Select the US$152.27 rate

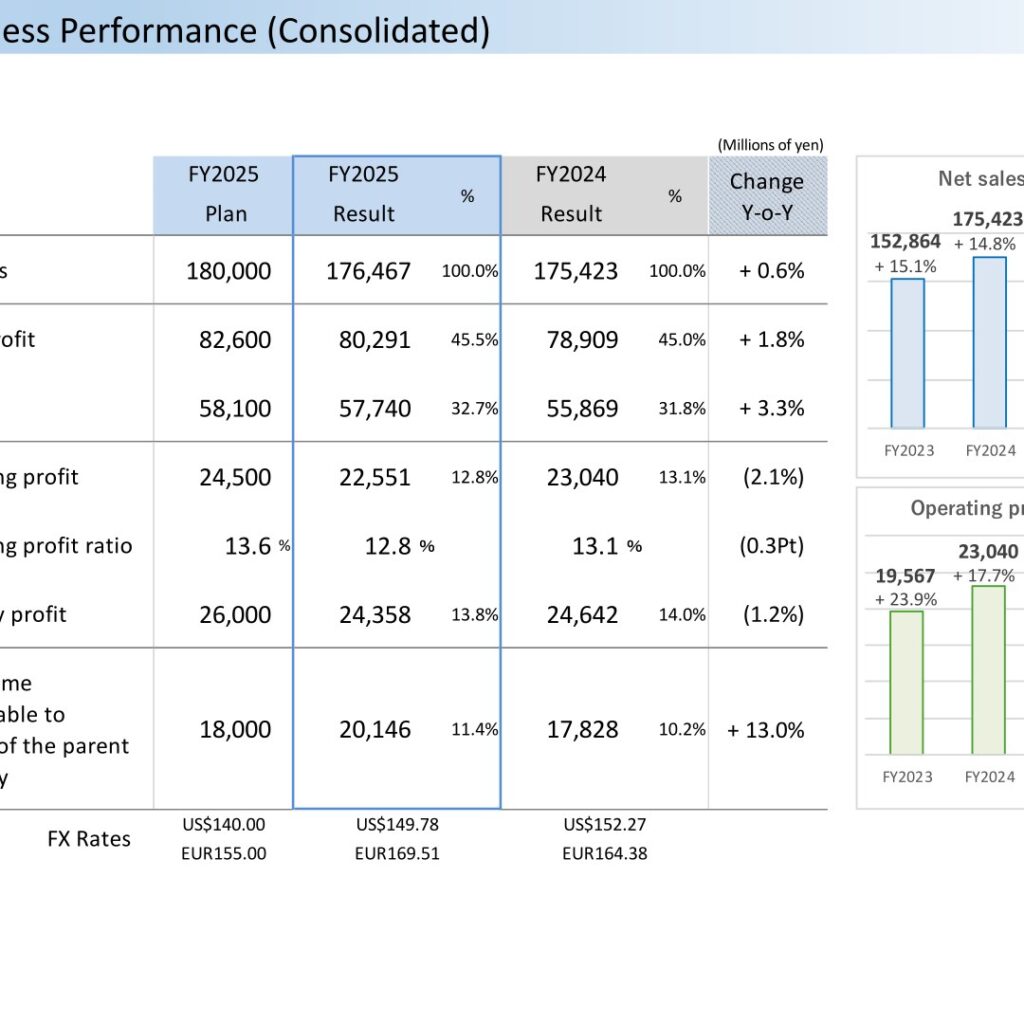click(605, 825)
